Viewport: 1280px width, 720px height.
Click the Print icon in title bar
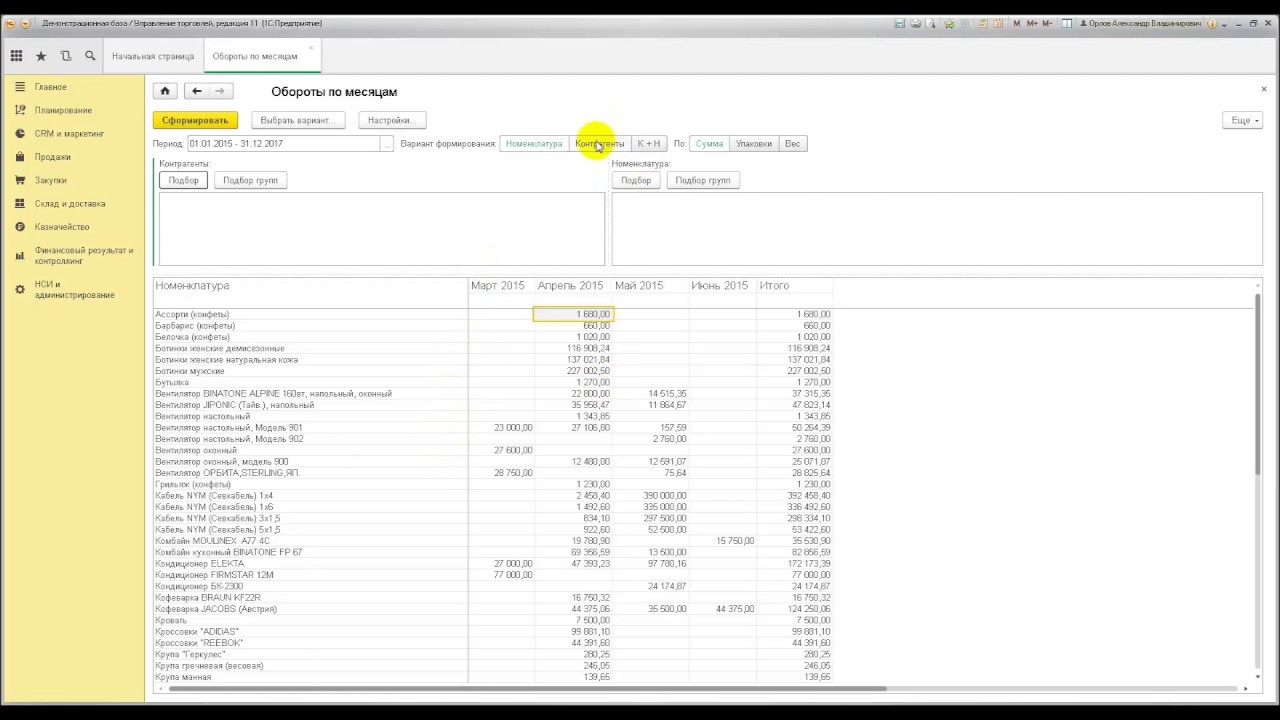(x=915, y=23)
